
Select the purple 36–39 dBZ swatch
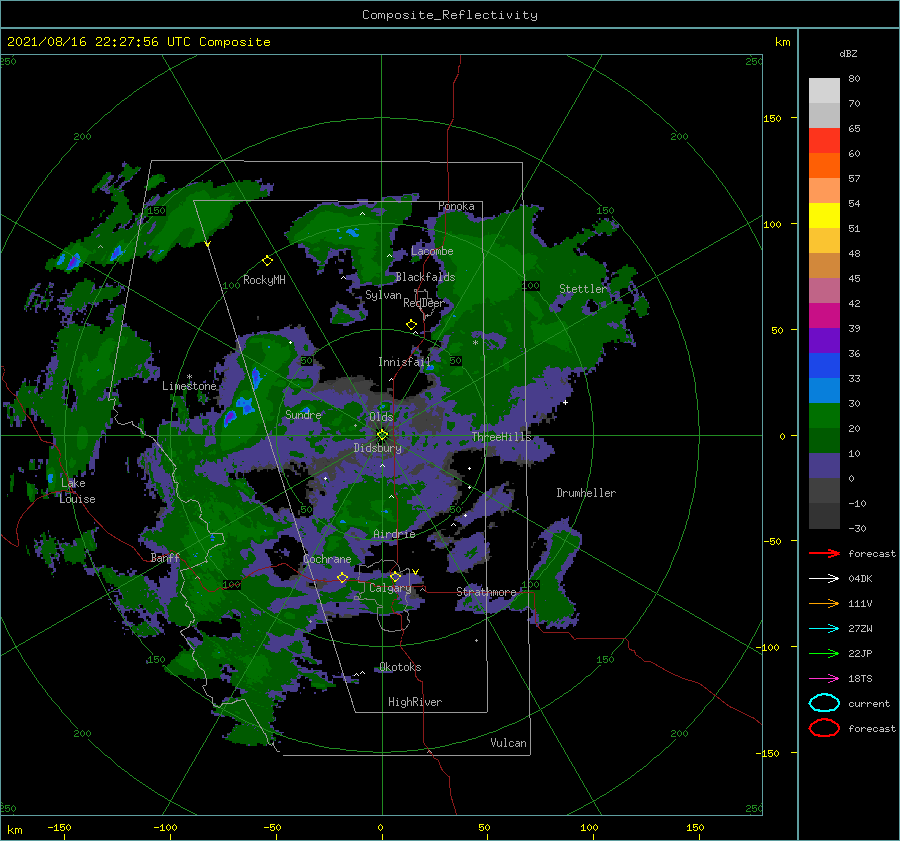point(824,341)
